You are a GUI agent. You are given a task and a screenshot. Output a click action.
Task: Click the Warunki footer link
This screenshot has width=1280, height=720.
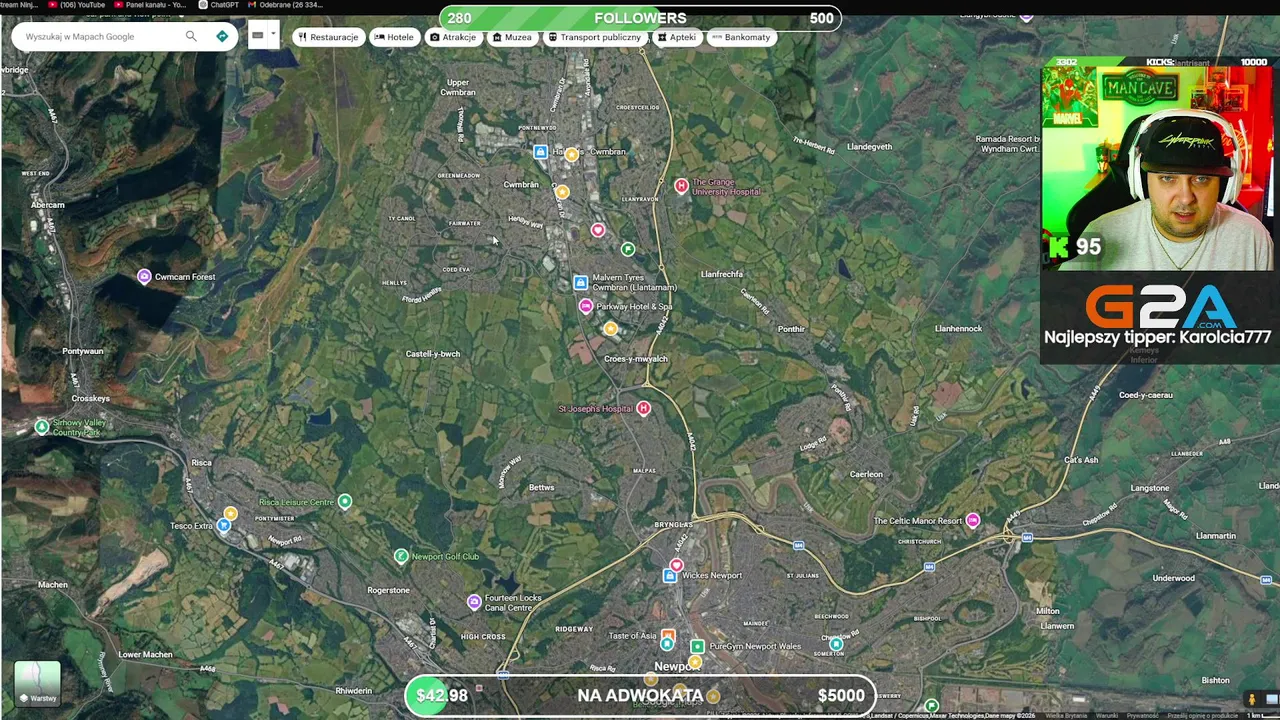coord(1107,715)
